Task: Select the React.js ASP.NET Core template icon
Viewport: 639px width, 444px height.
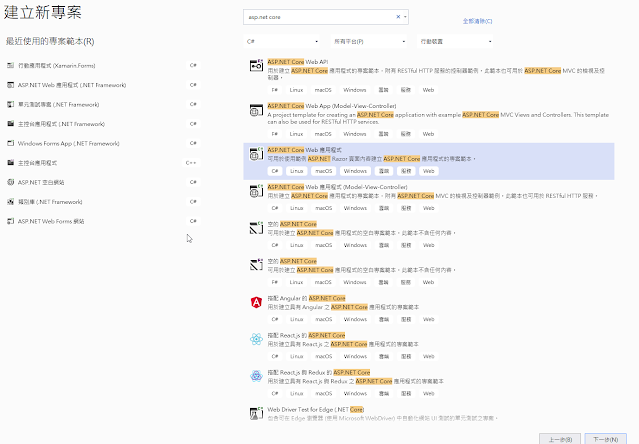Action: click(256, 339)
